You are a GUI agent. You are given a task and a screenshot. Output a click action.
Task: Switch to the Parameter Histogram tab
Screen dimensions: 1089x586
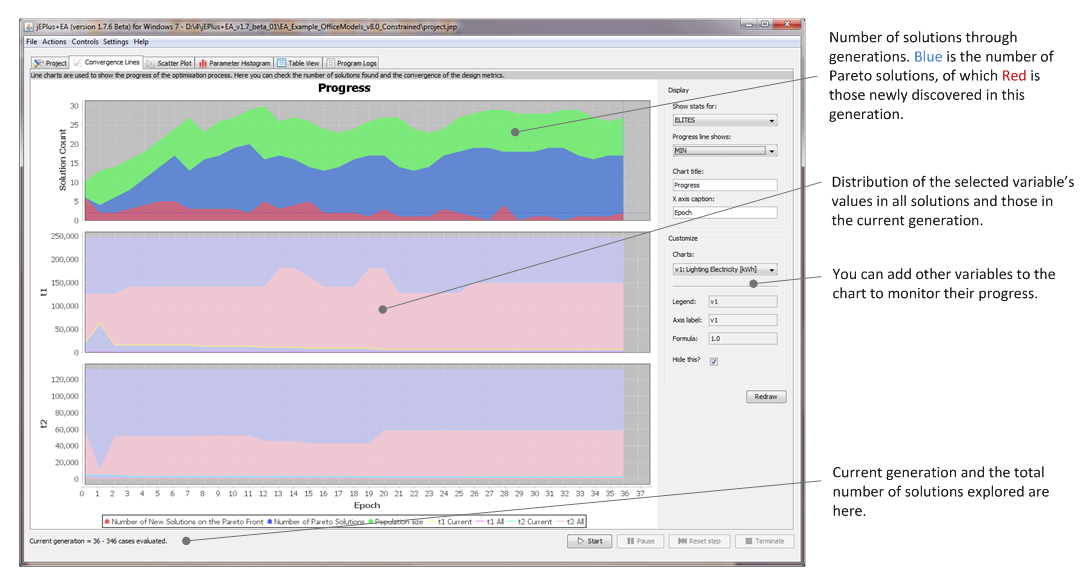(x=234, y=62)
